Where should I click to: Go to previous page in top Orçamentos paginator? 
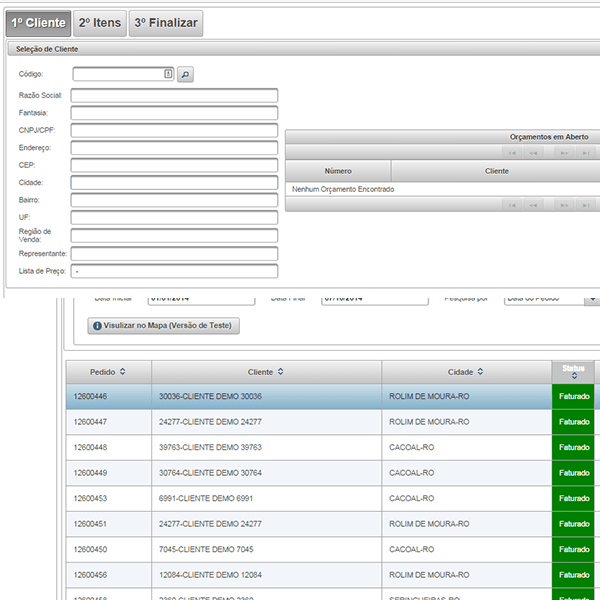[533, 153]
